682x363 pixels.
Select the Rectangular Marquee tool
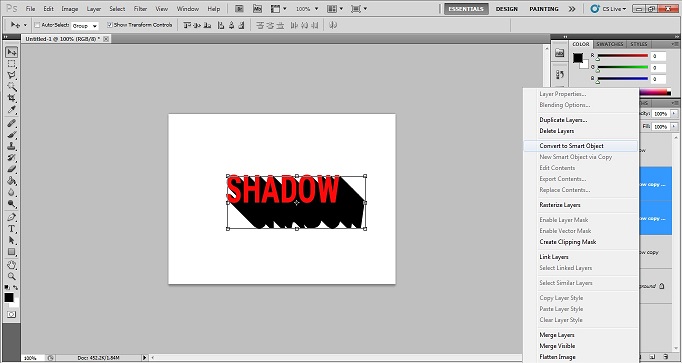pyautogui.click(x=12, y=64)
